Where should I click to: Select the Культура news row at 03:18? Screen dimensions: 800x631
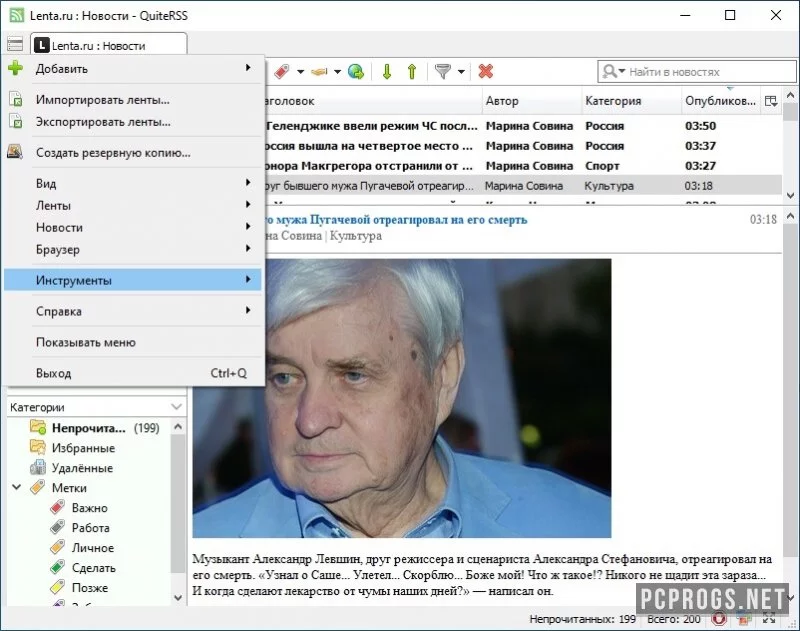[523, 186]
